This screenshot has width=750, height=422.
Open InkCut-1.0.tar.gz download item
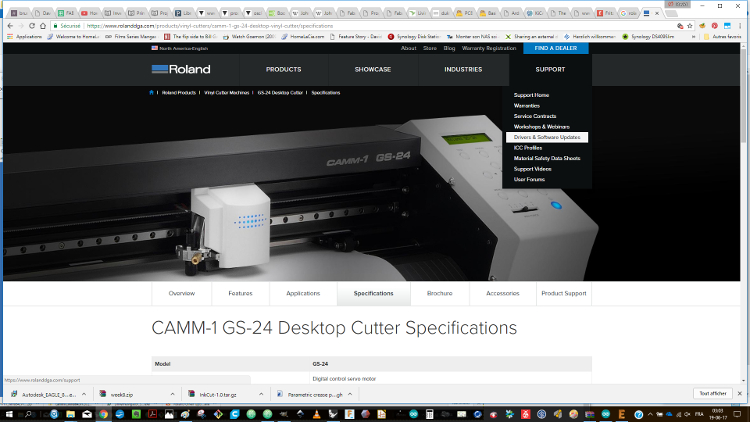pos(218,394)
